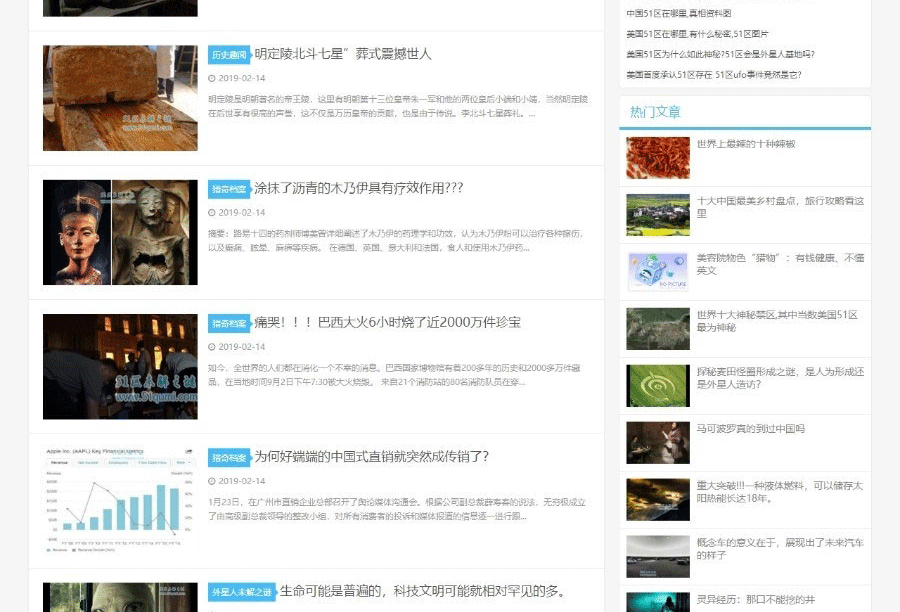The width and height of the screenshot is (900, 612).
Task: Click date 2019-02-14 under 明定陵 article
Action: [242, 78]
